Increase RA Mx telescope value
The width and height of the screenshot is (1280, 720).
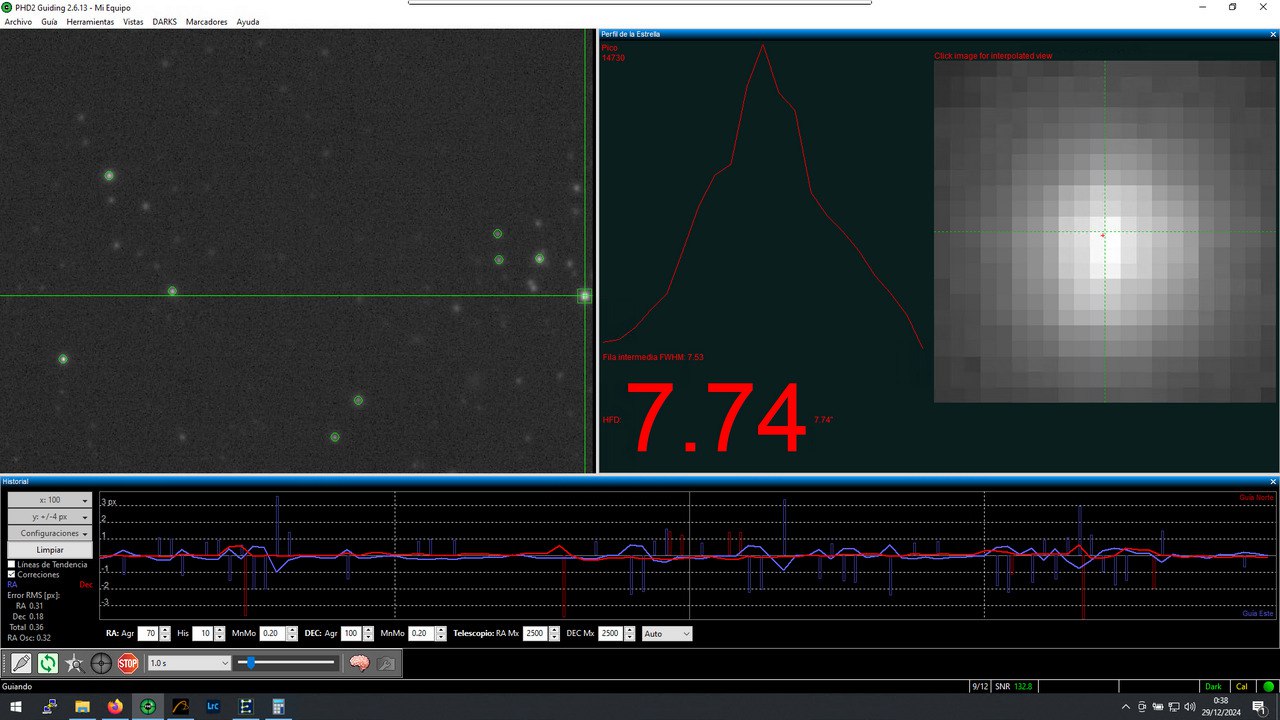[x=554, y=630]
